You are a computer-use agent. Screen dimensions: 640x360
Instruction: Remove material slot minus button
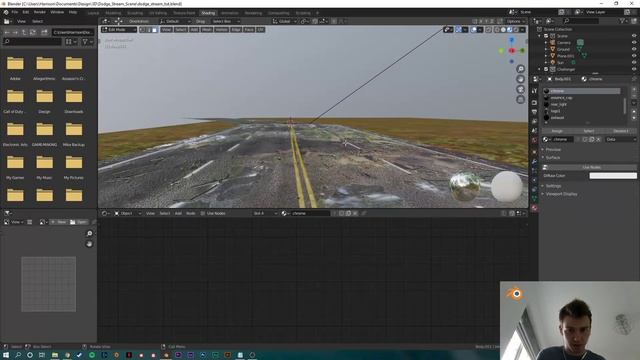point(634,96)
